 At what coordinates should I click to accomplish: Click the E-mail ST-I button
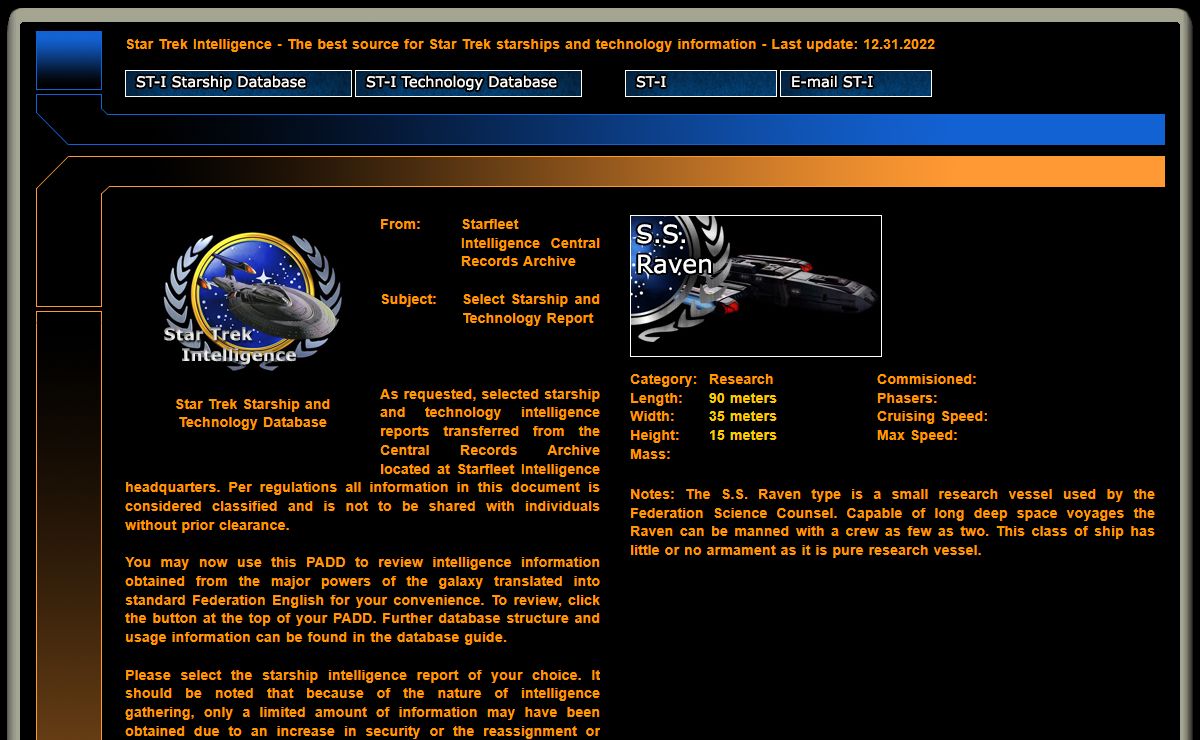click(856, 83)
